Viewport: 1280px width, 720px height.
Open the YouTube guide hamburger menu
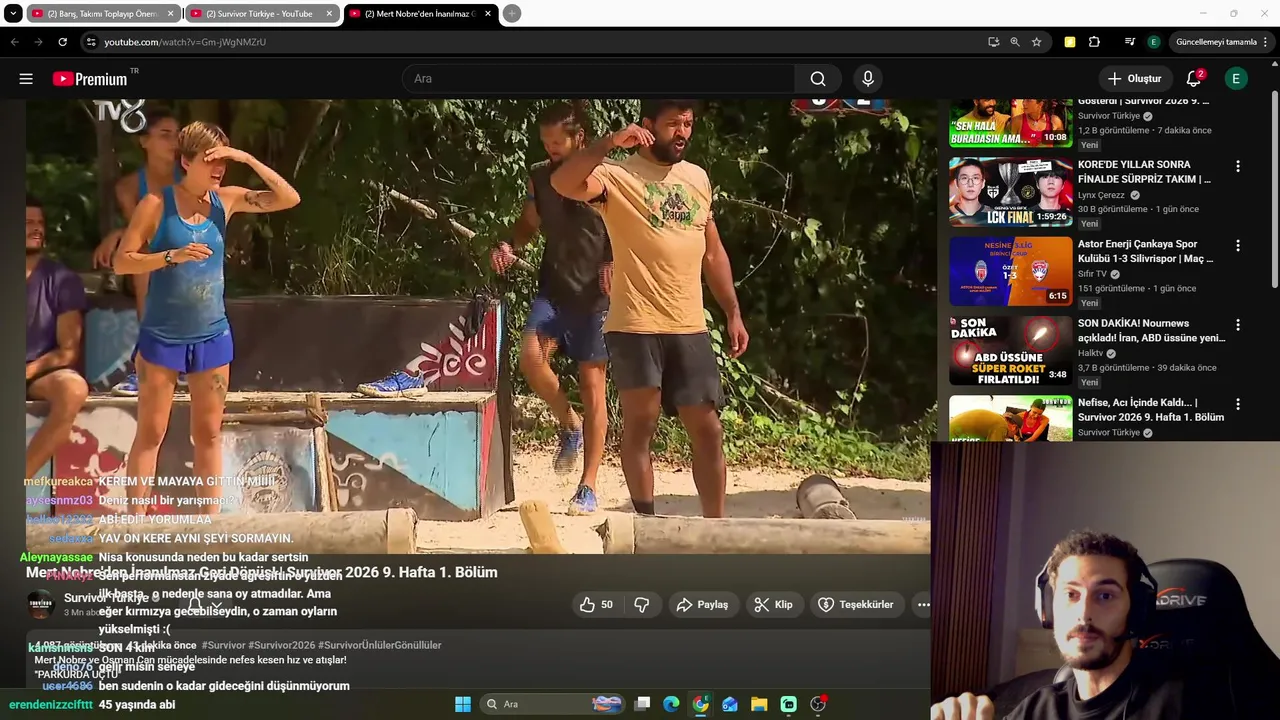26,79
